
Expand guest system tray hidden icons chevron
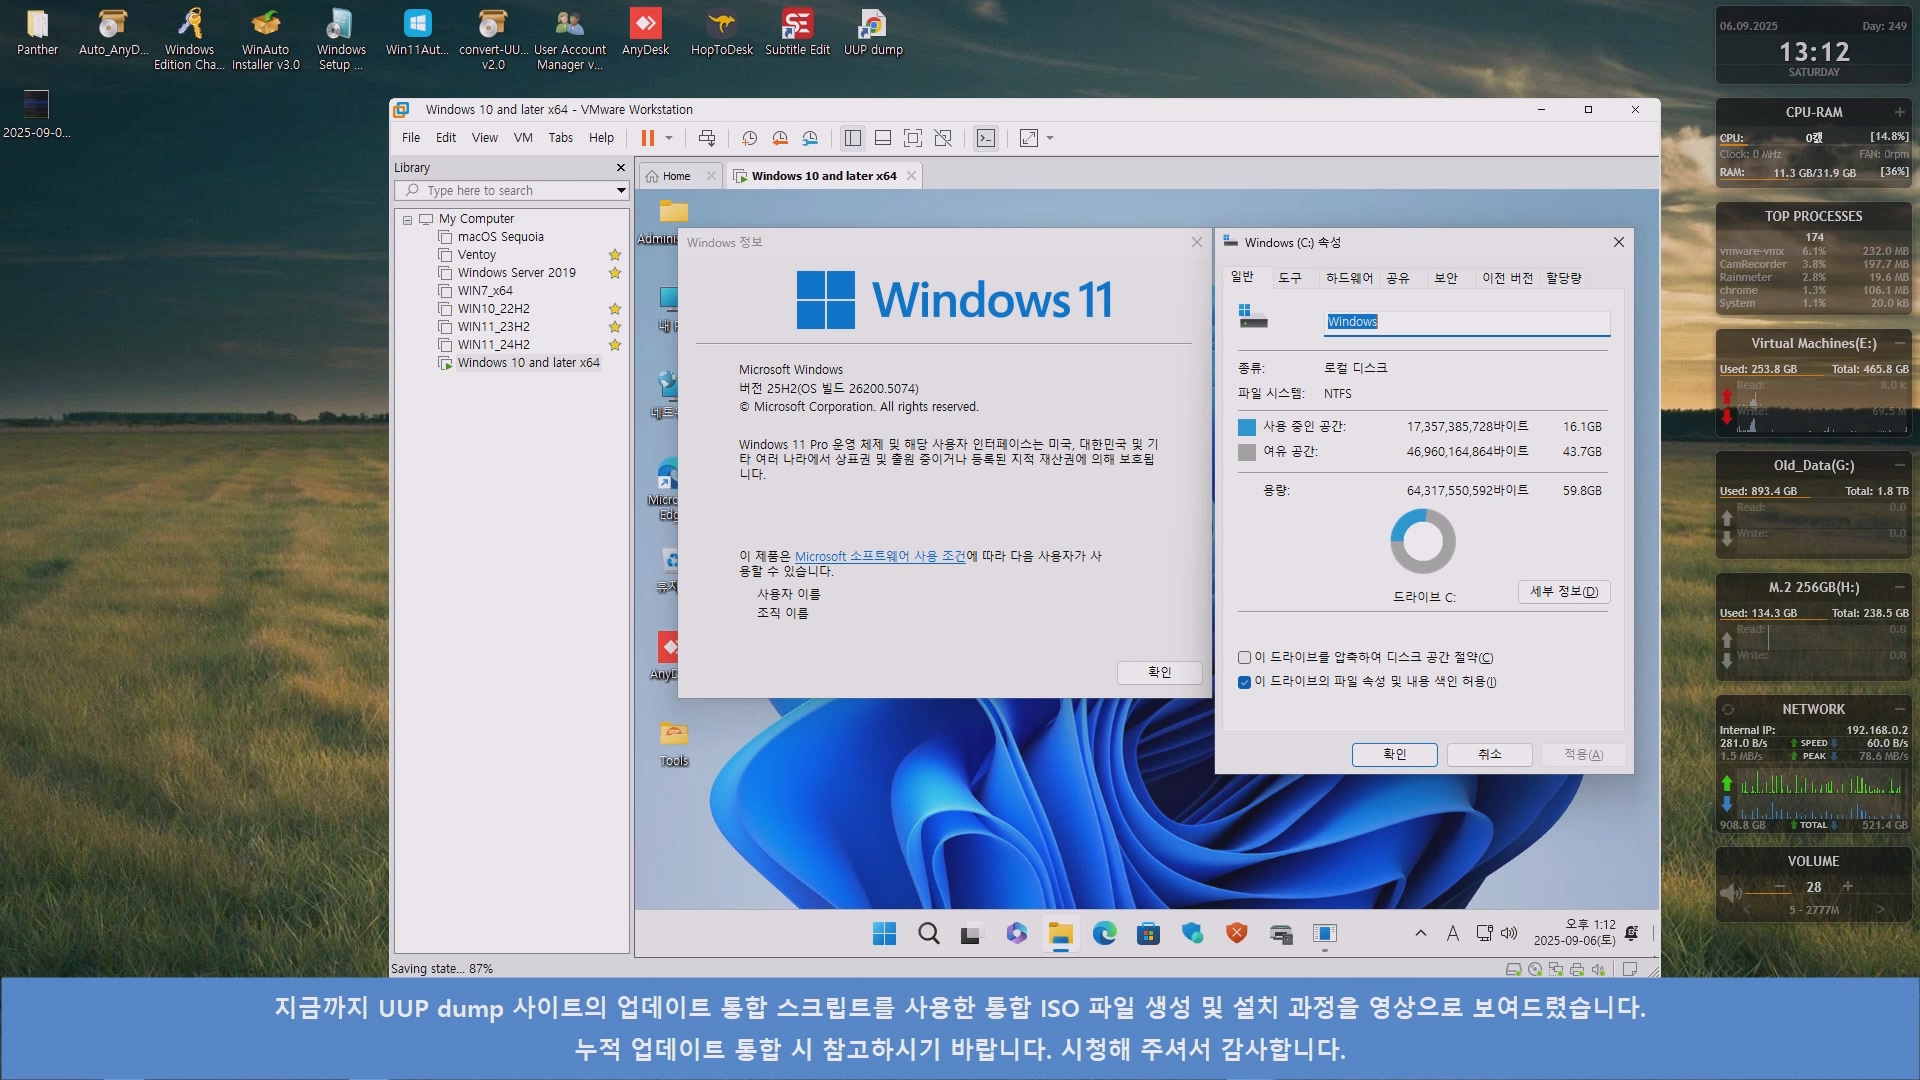(x=1420, y=934)
